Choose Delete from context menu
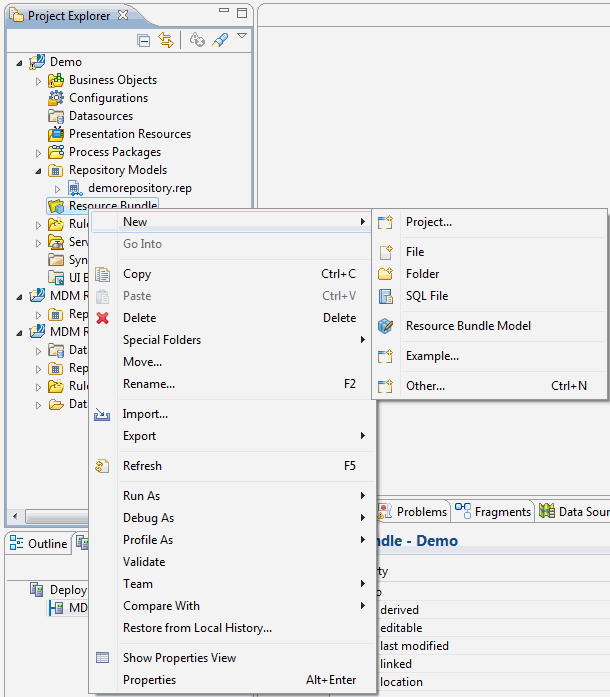 (231, 318)
